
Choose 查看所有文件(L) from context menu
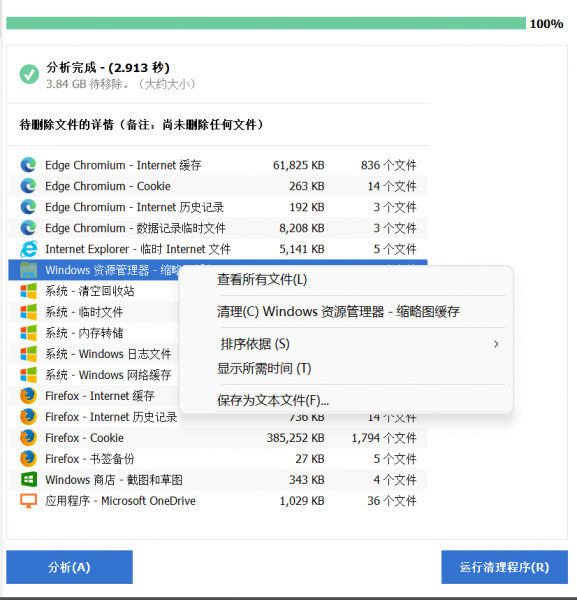tap(262, 279)
